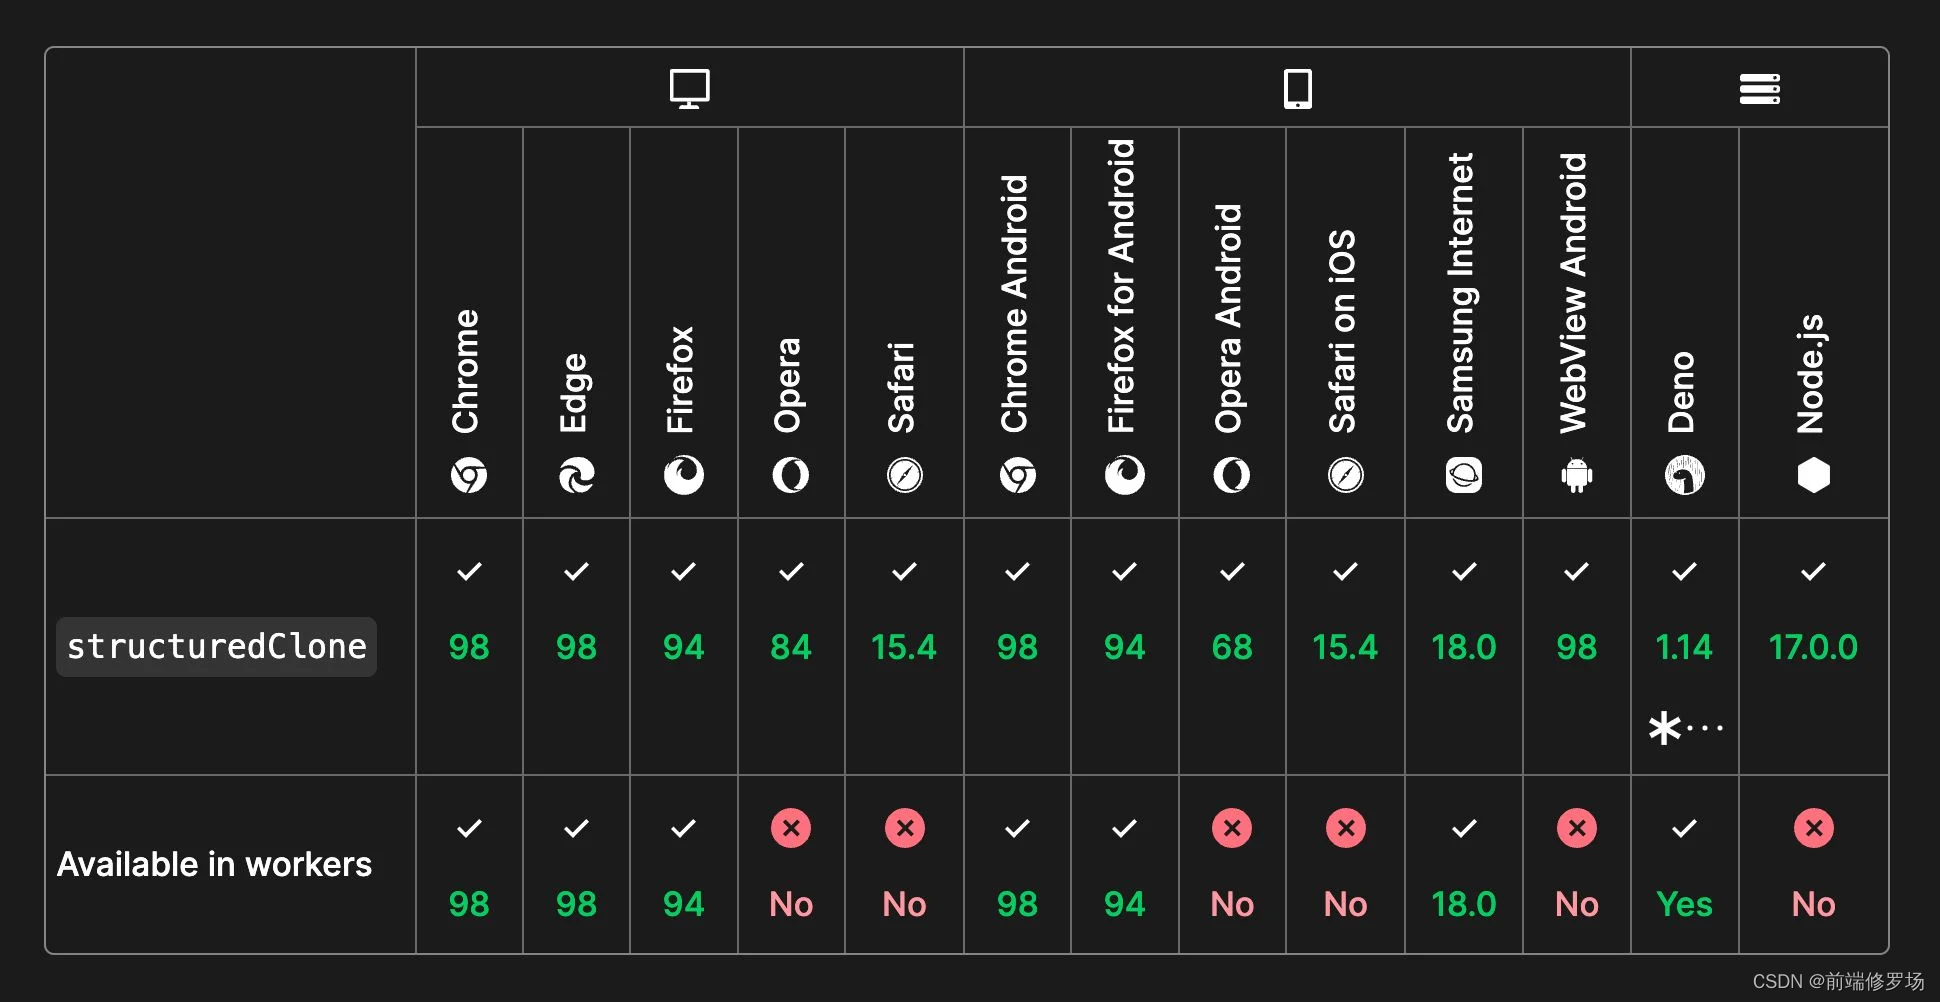The image size is (1940, 1002).
Task: Click the Samsung Internet logo
Action: pos(1464,475)
